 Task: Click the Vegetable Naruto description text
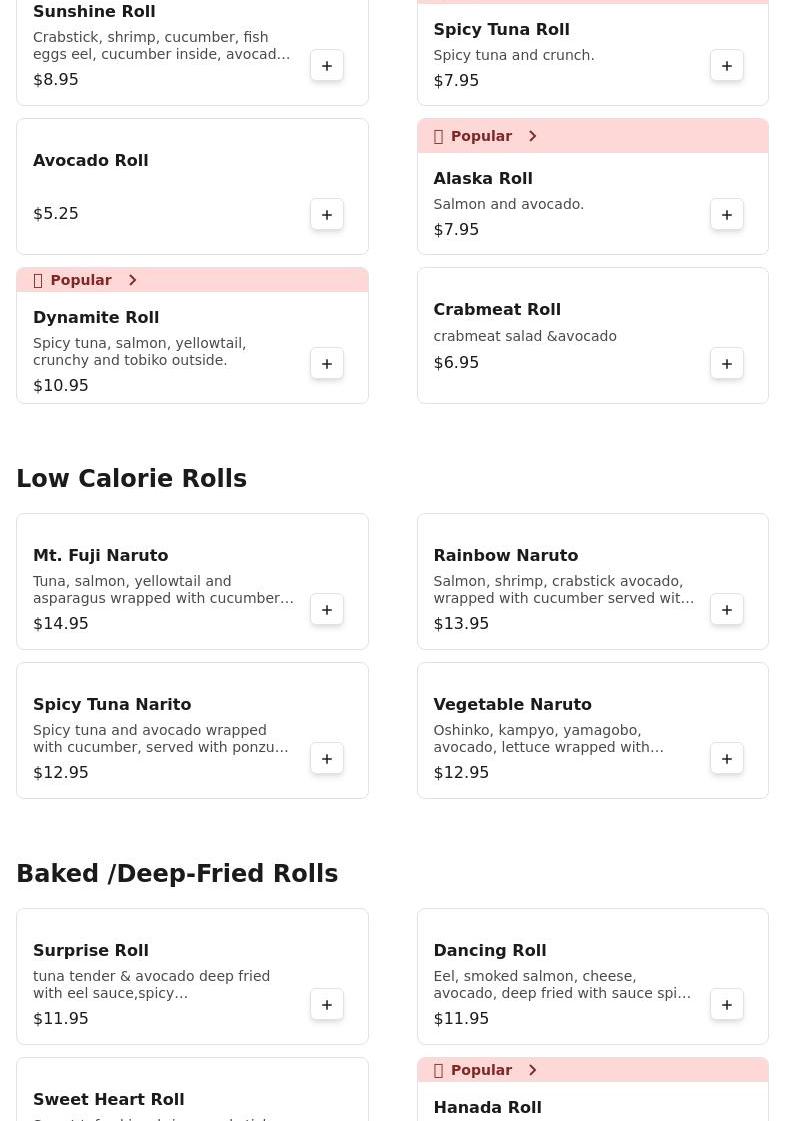tap(549, 739)
